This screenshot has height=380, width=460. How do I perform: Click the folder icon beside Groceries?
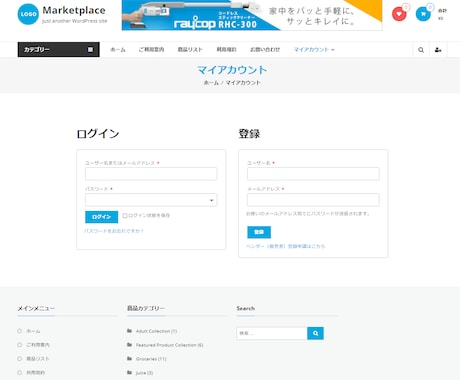[129, 359]
